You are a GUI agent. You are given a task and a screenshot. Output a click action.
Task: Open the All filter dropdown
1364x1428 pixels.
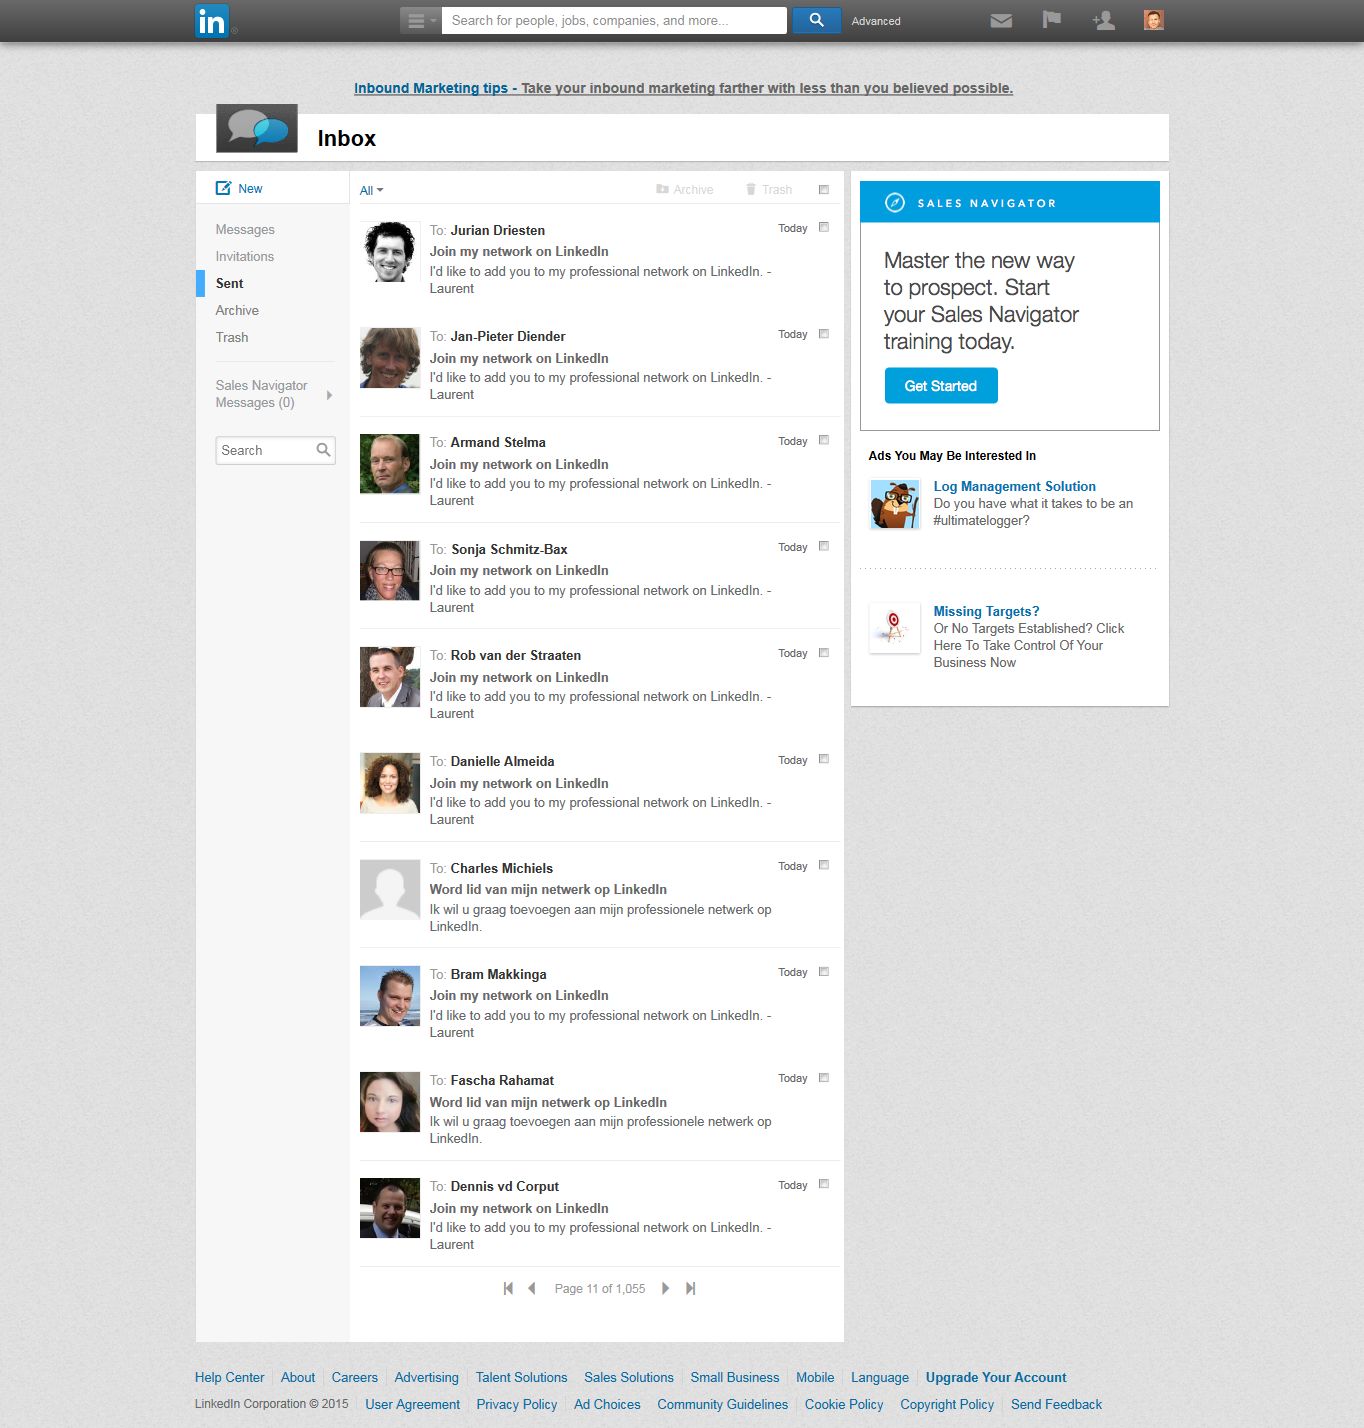[x=371, y=190]
